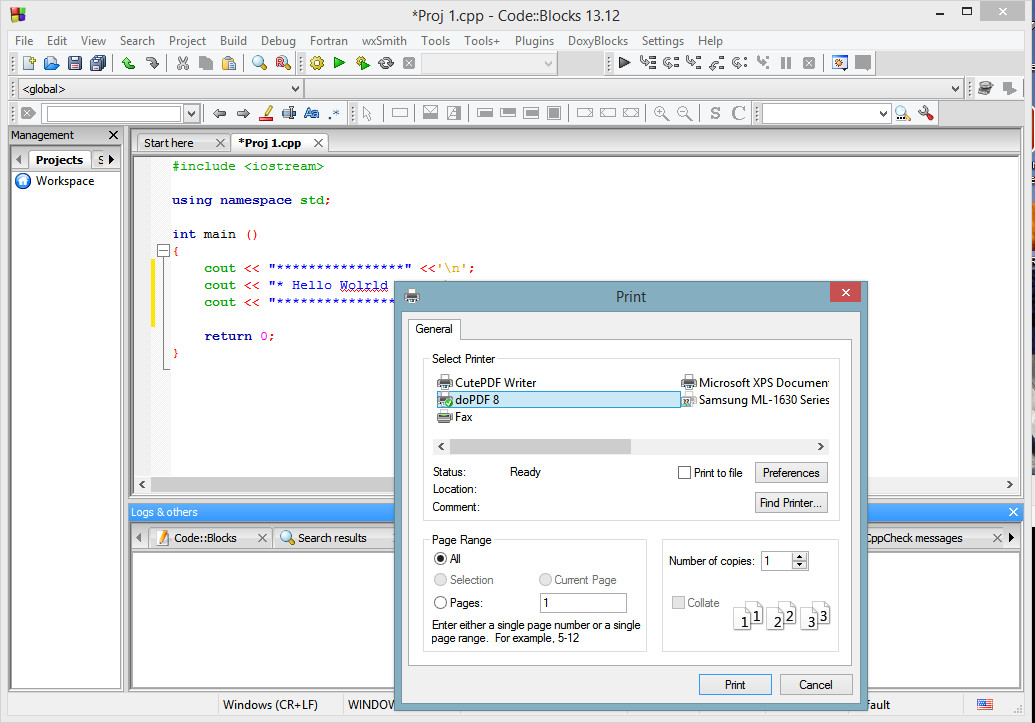Click the Step into debug icon
1035x723 pixels.
(x=693, y=63)
